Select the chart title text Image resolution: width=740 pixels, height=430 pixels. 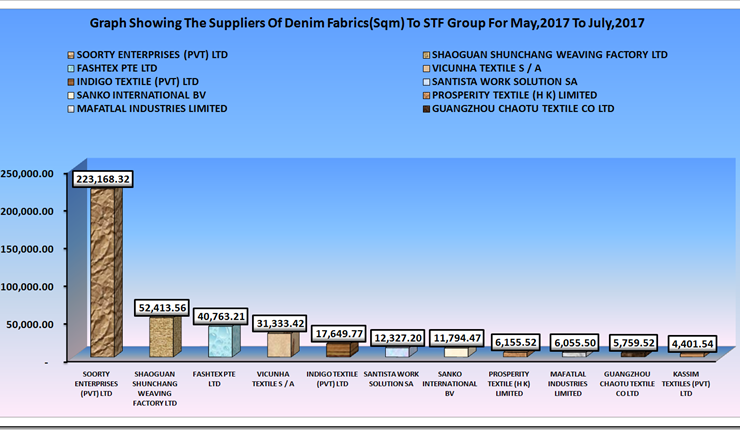[x=367, y=23]
